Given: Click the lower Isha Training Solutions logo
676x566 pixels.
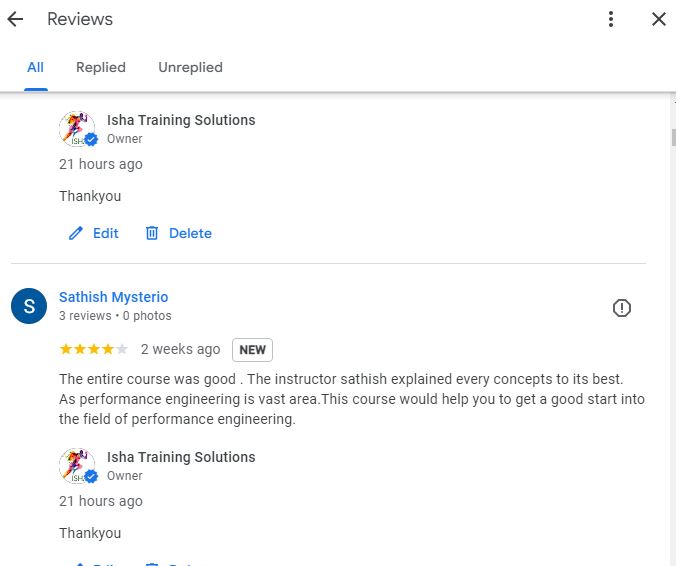Looking at the screenshot, I should coord(77,466).
